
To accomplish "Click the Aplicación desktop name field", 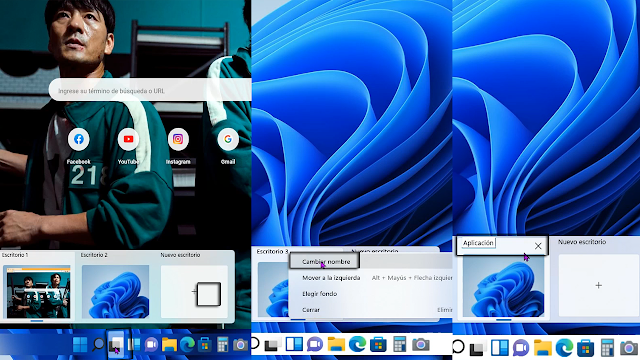I will [x=478, y=243].
